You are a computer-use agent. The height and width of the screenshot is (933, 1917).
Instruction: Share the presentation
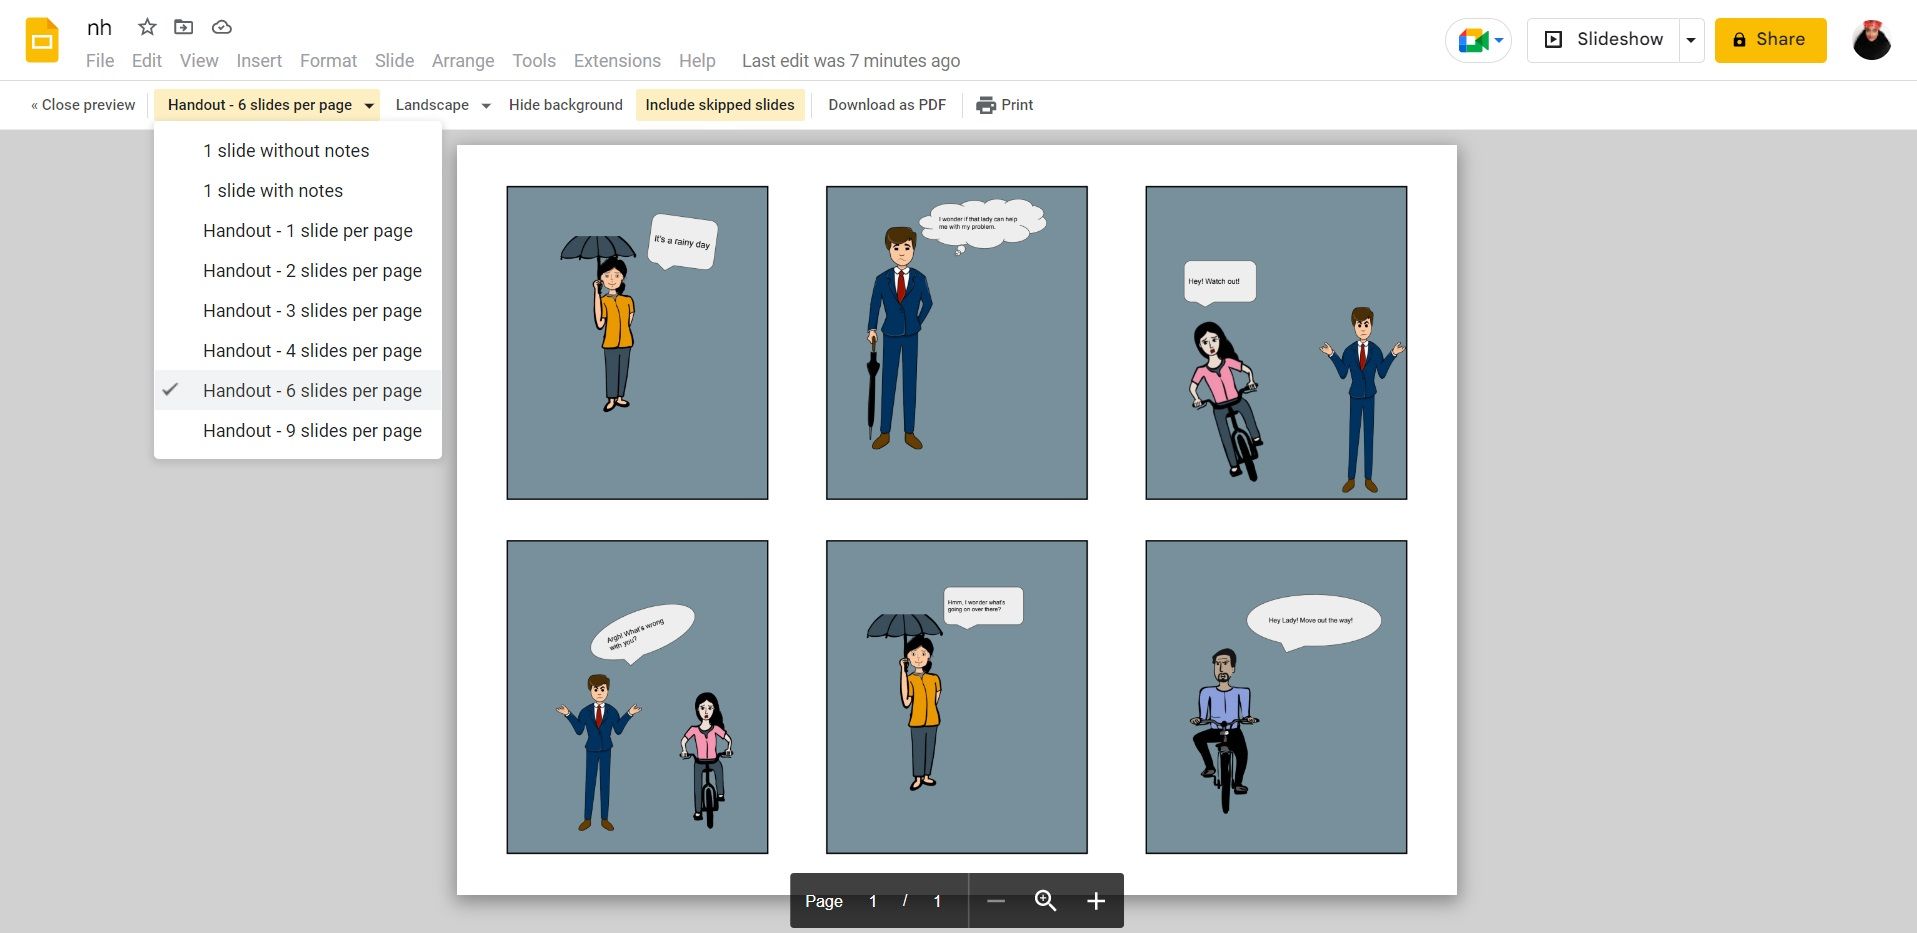click(1769, 40)
